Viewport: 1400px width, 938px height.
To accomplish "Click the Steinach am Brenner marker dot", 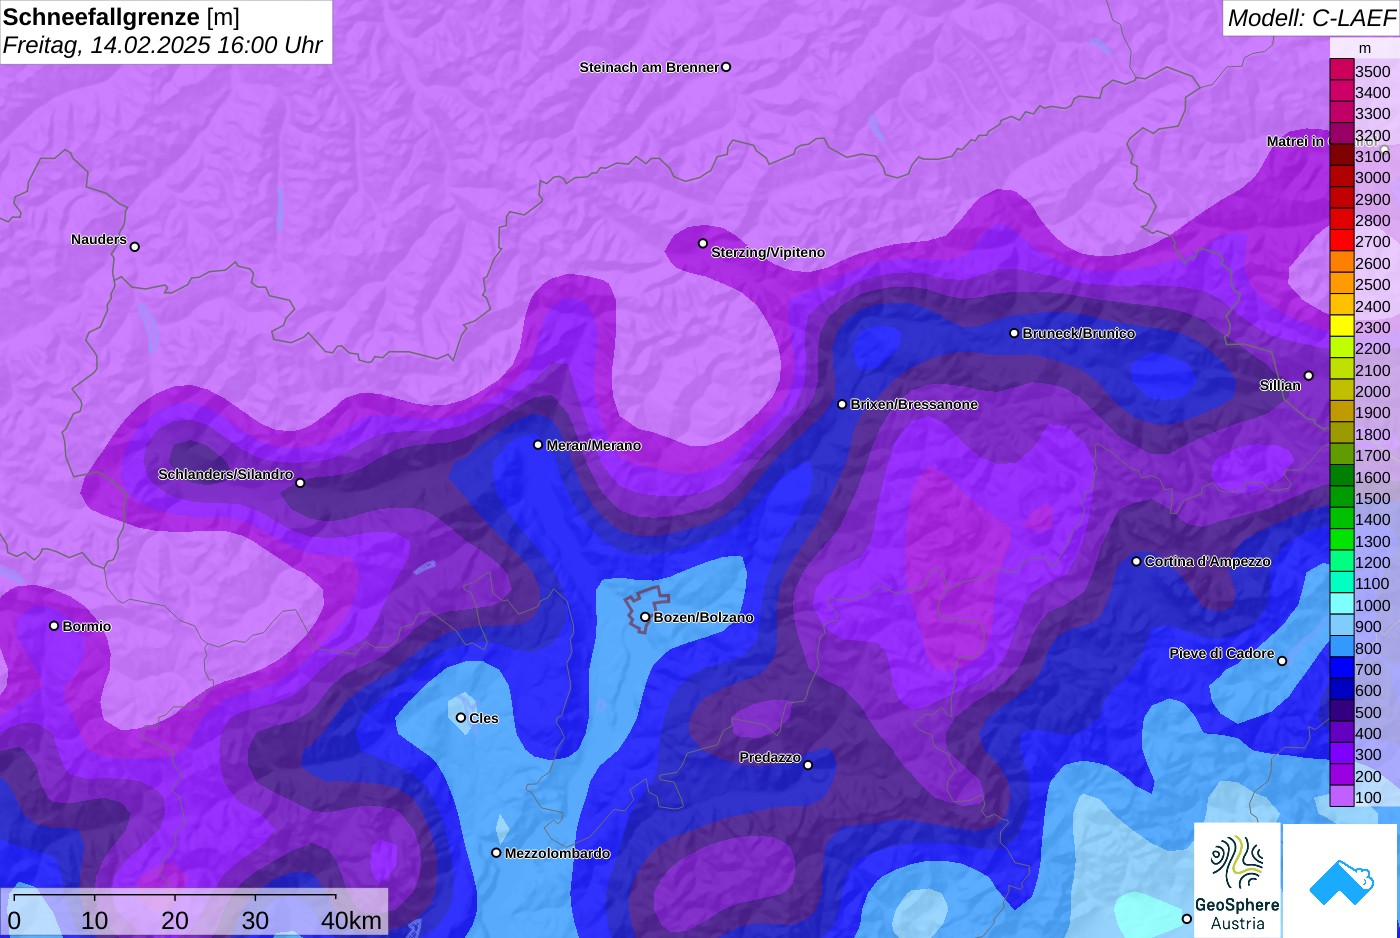I will click(x=726, y=67).
